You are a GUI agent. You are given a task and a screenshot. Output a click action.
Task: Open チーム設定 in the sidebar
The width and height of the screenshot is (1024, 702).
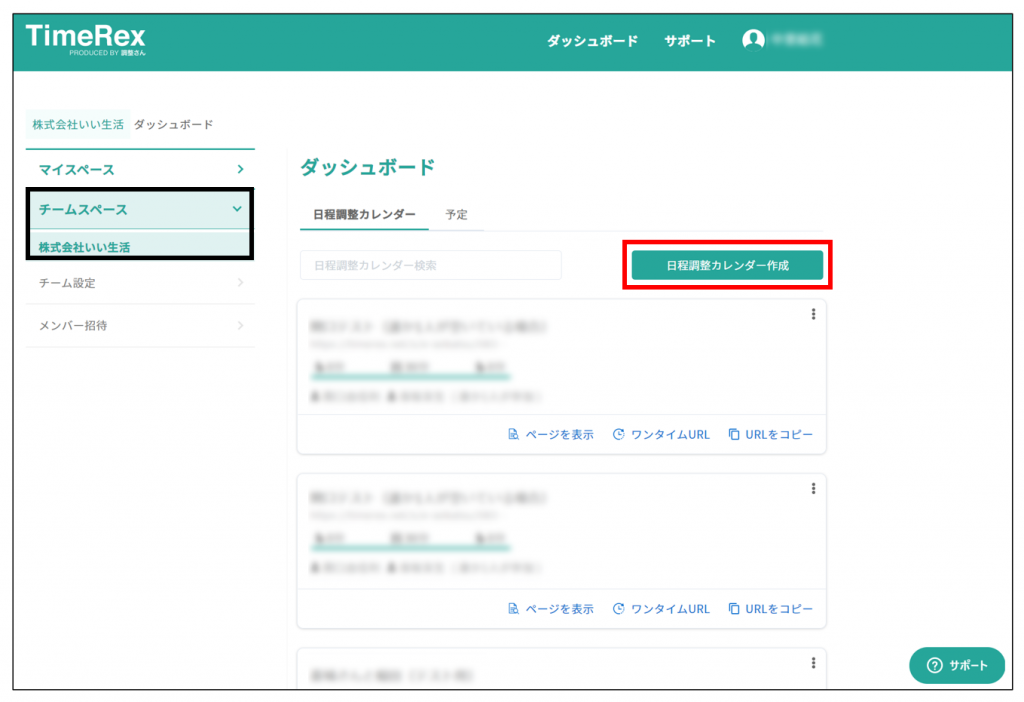click(140, 283)
